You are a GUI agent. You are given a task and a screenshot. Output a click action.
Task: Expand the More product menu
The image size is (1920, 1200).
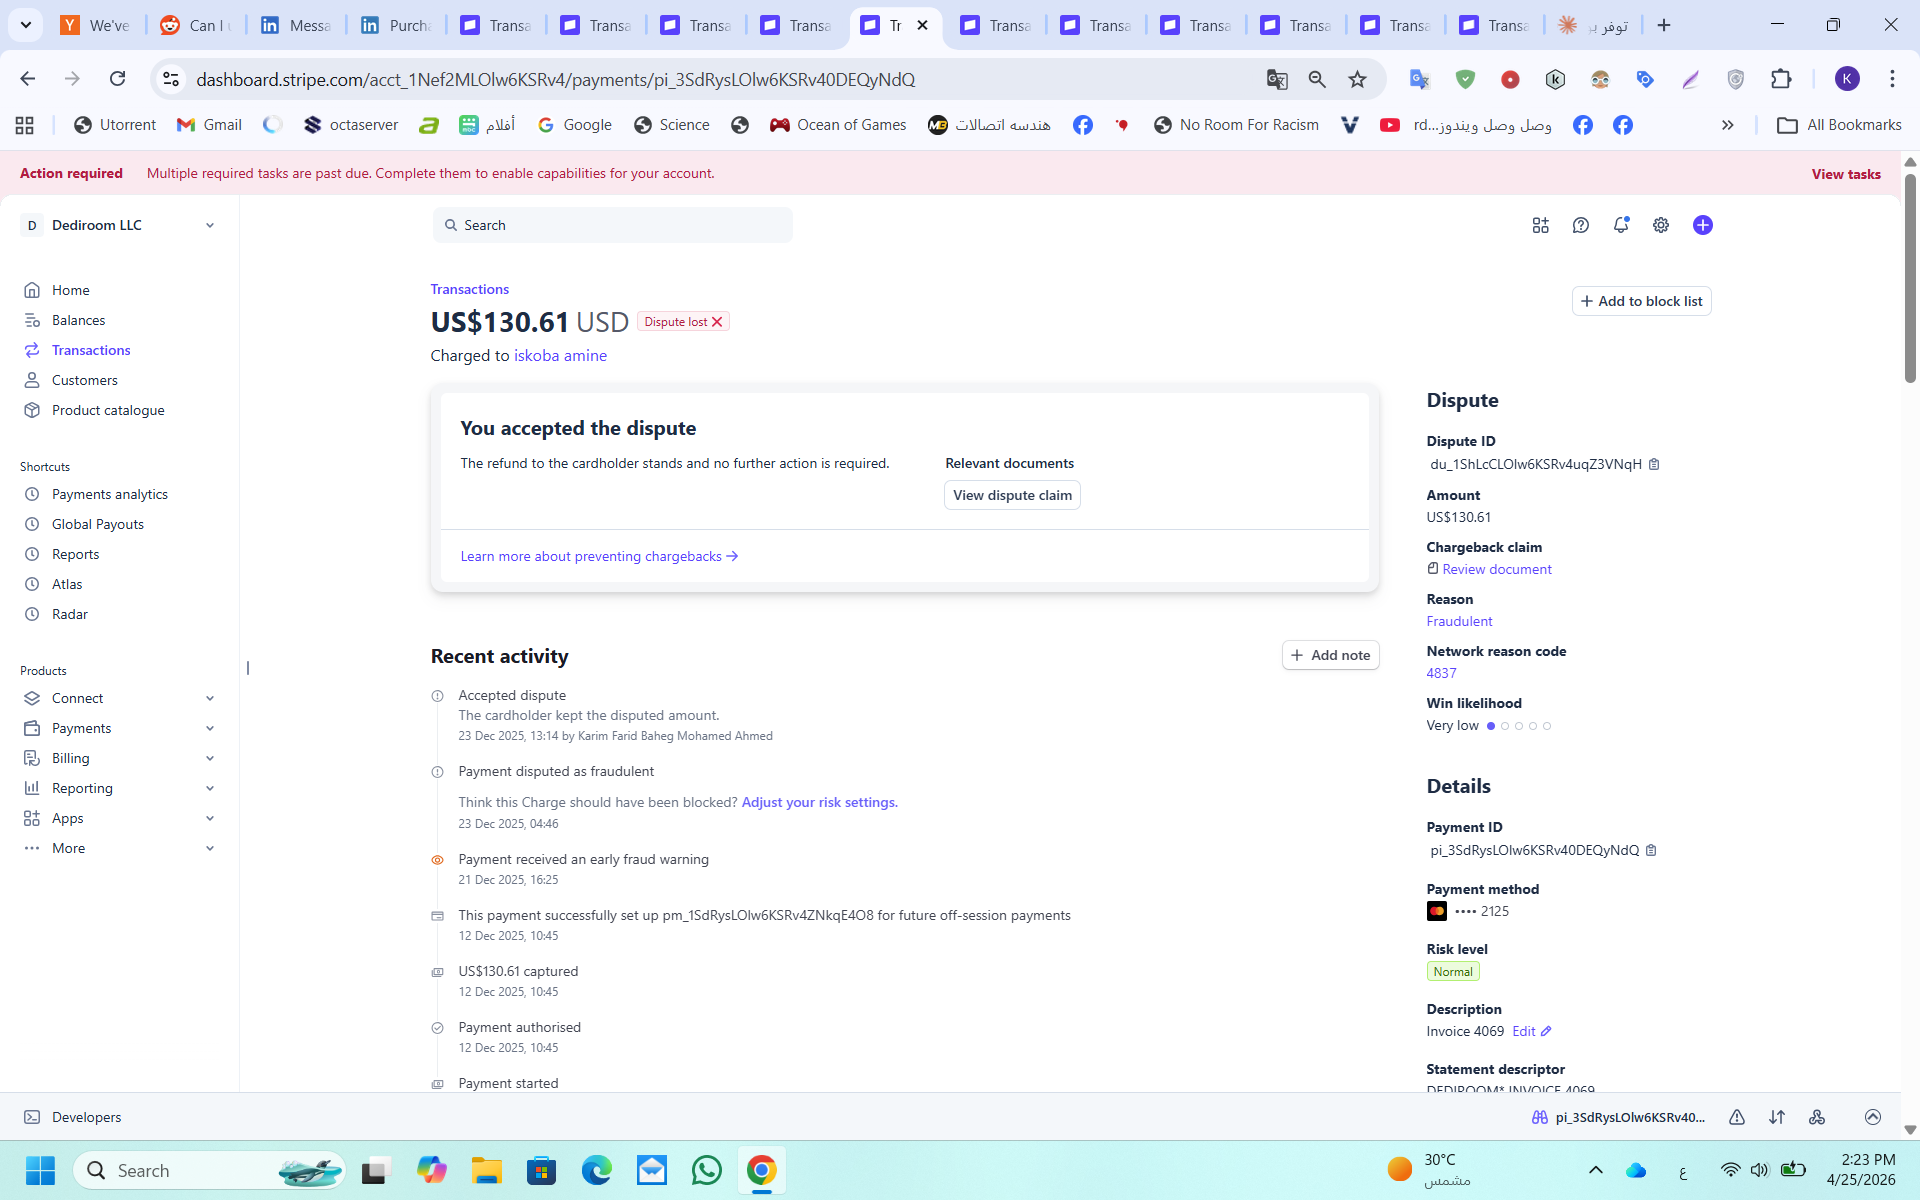pyautogui.click(x=119, y=848)
